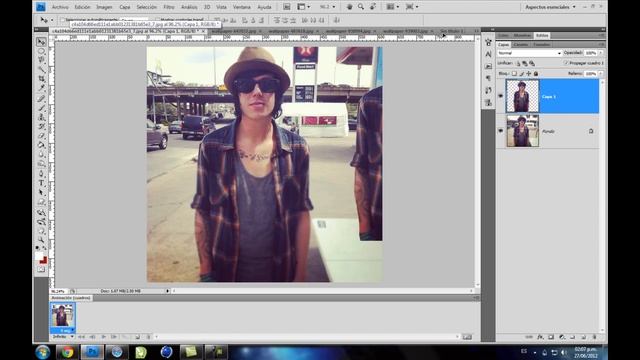Hide the Capa 1 layer with its eye icon
The width and height of the screenshot is (640, 360).
coord(501,96)
